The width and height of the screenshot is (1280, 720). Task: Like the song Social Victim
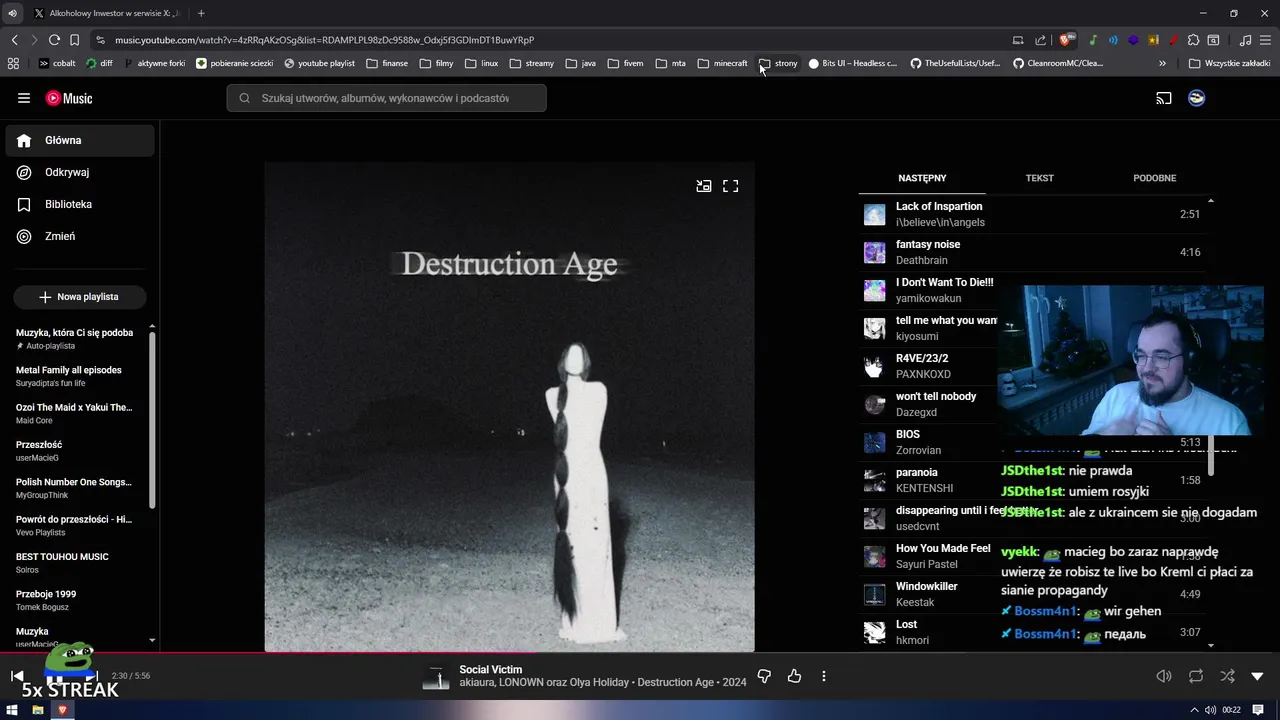(x=794, y=677)
